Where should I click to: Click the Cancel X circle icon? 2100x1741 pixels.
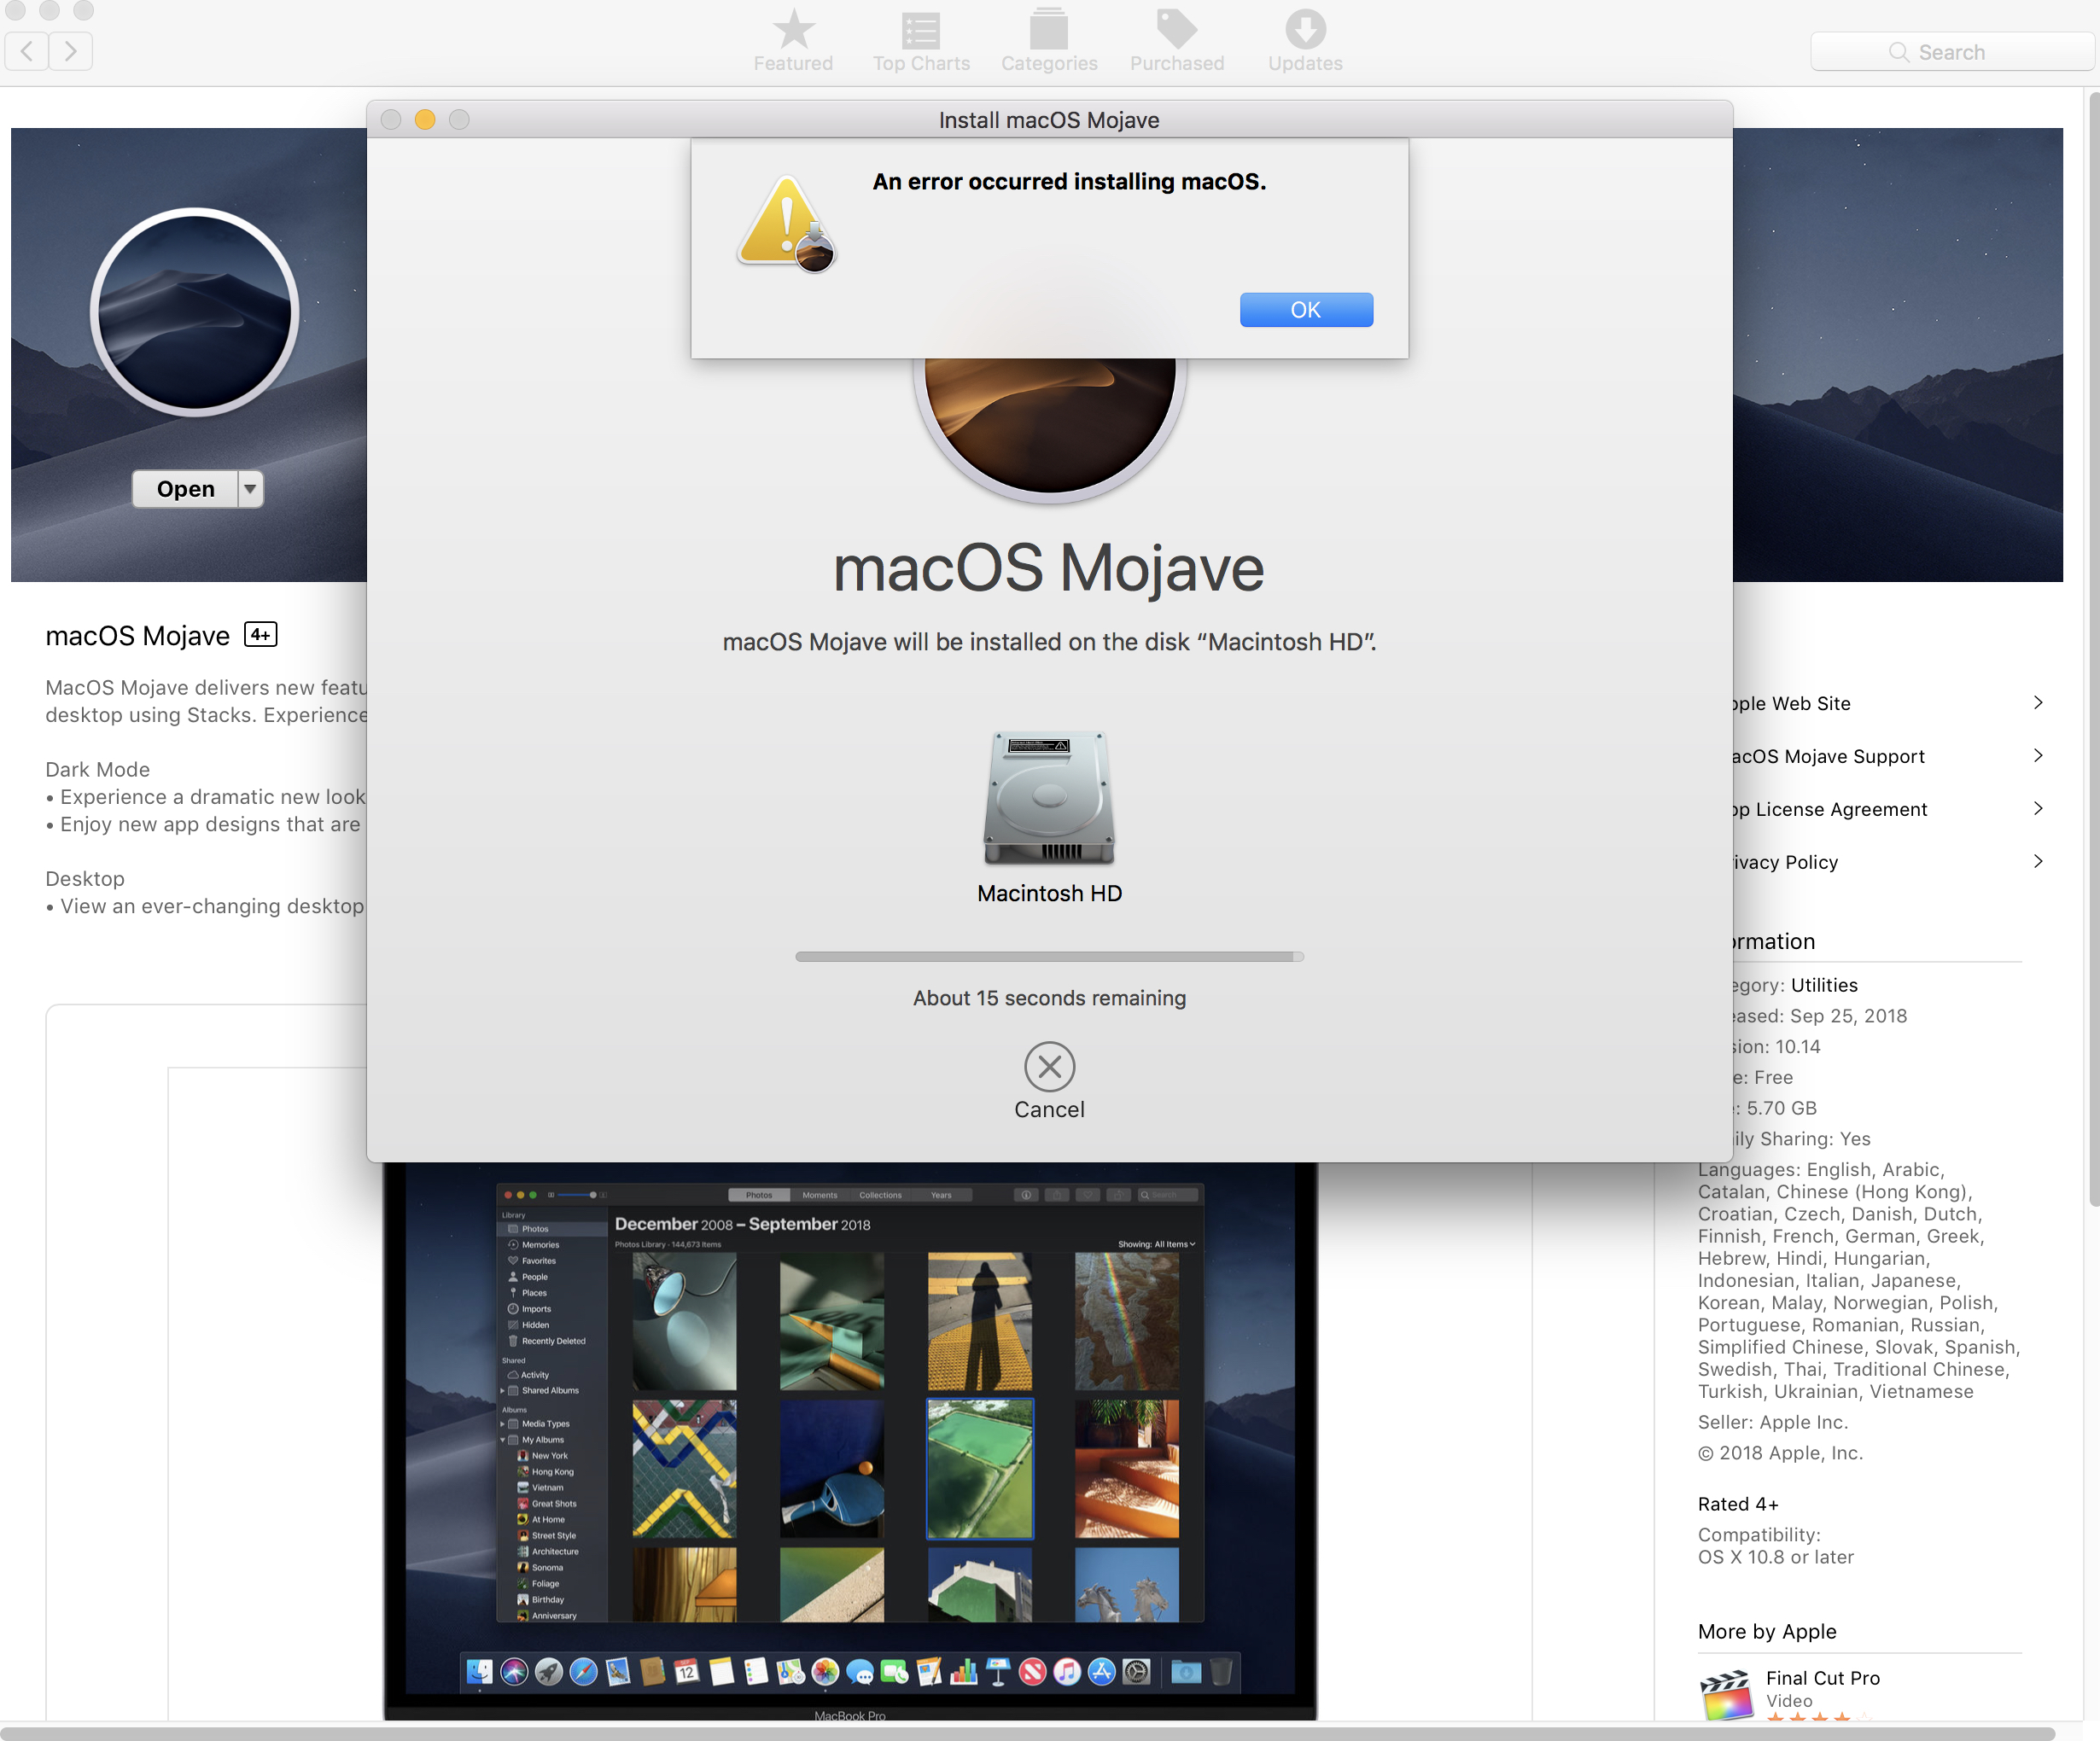point(1049,1066)
